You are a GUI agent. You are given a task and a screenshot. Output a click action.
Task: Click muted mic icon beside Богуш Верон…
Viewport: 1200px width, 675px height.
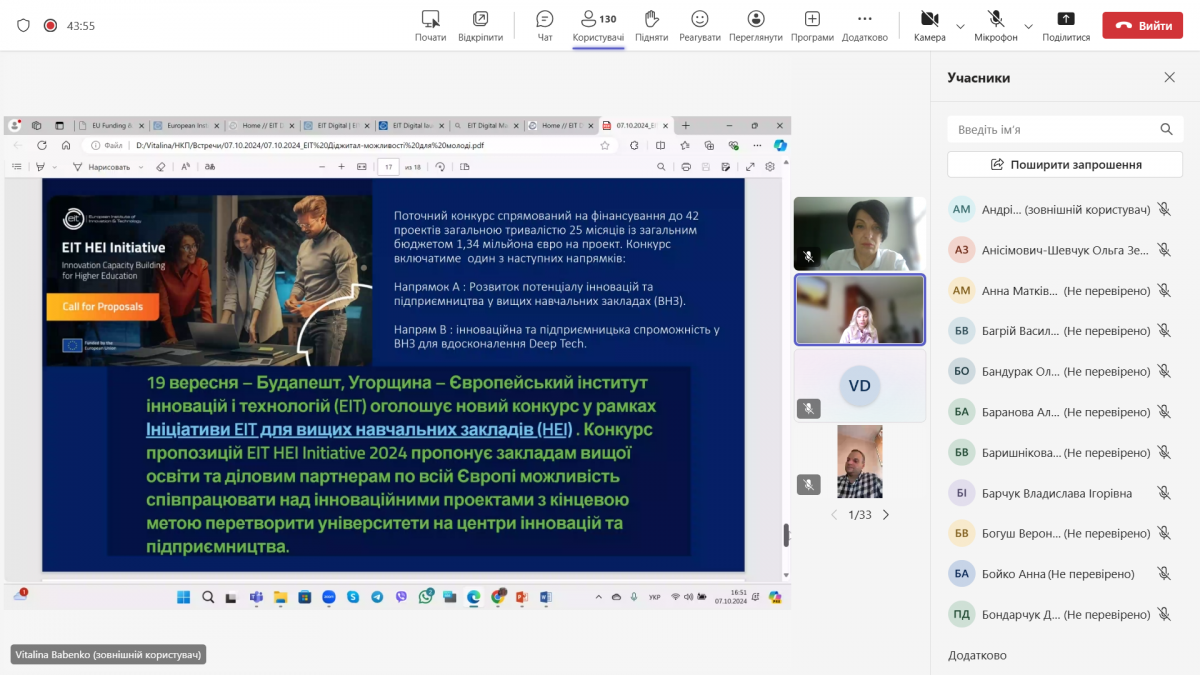1164,533
